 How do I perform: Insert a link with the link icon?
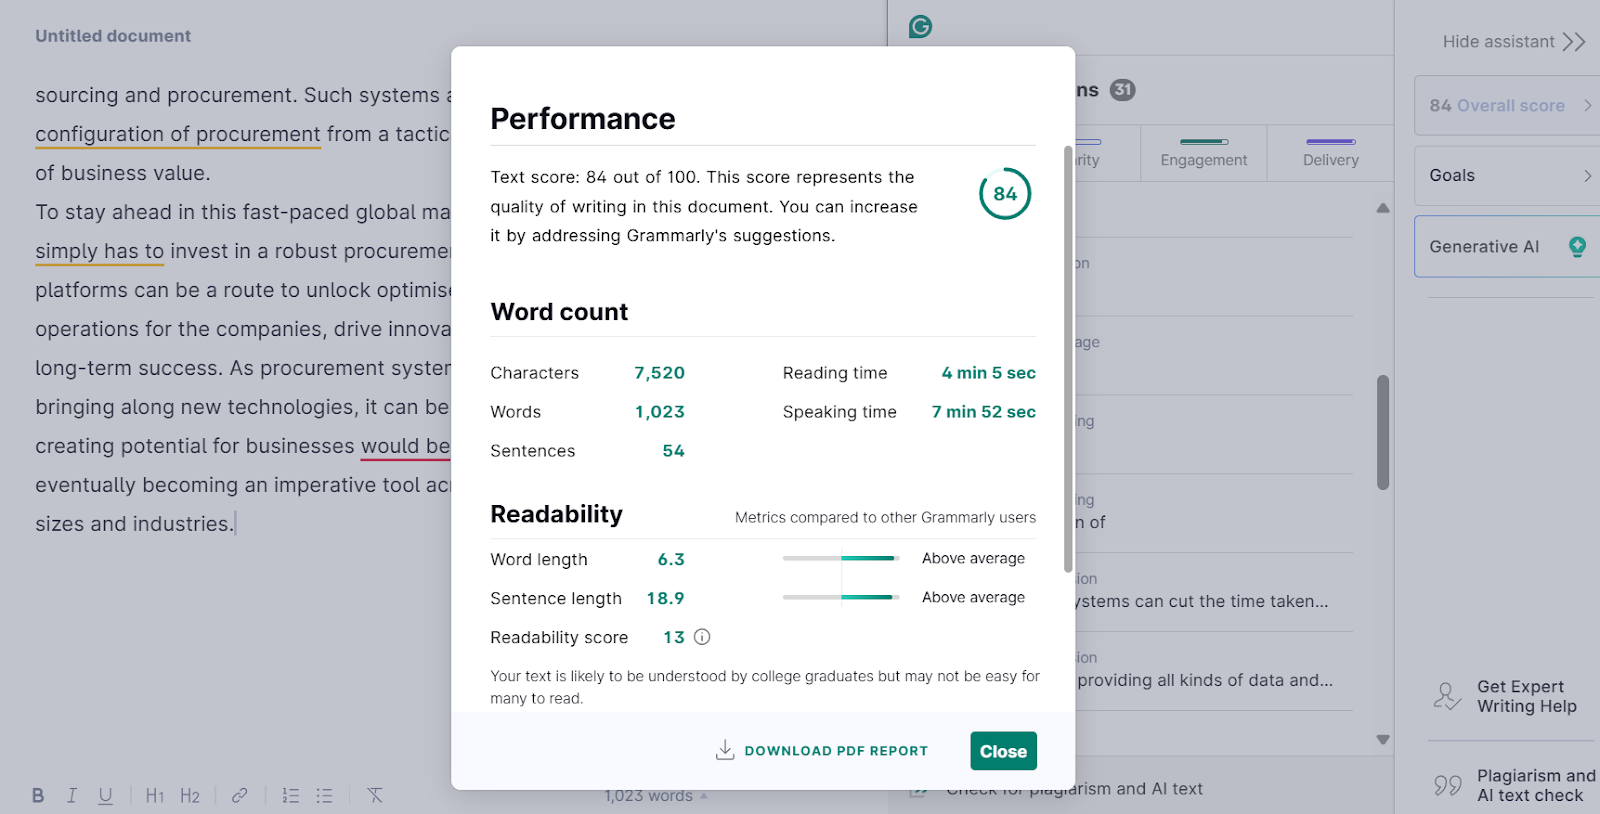point(239,795)
